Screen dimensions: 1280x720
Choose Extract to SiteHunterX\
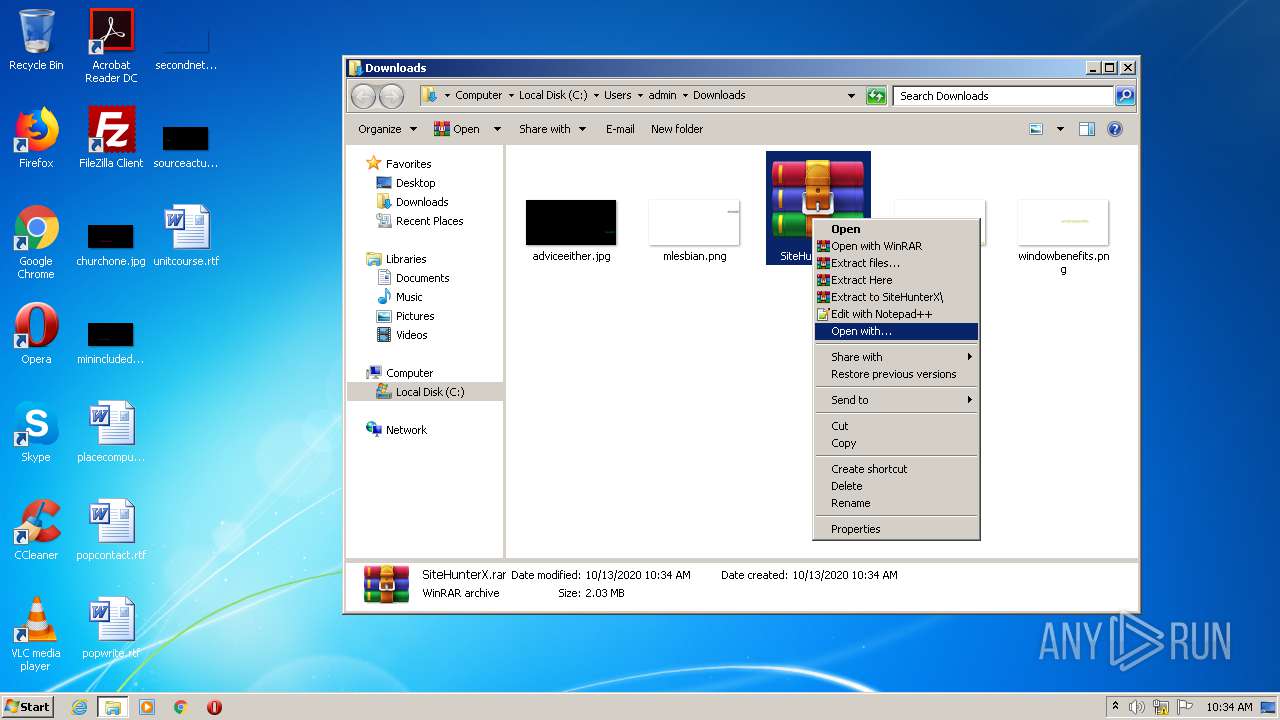(x=896, y=297)
